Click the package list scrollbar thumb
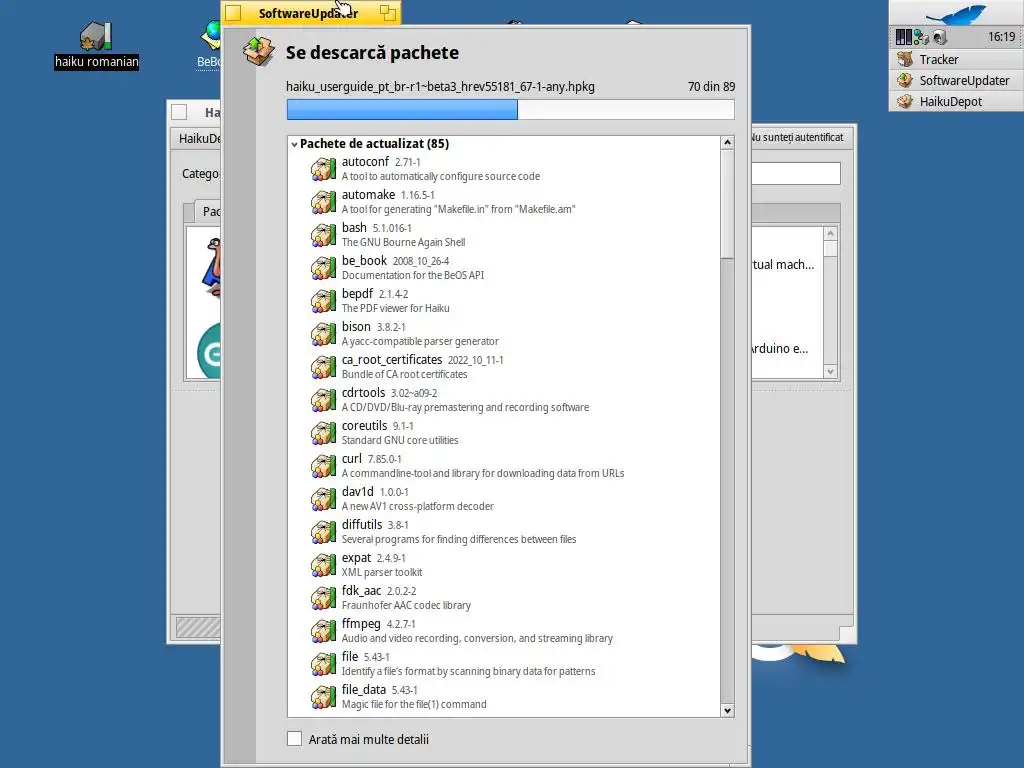Image resolution: width=1024 pixels, height=768 pixels. point(728,204)
